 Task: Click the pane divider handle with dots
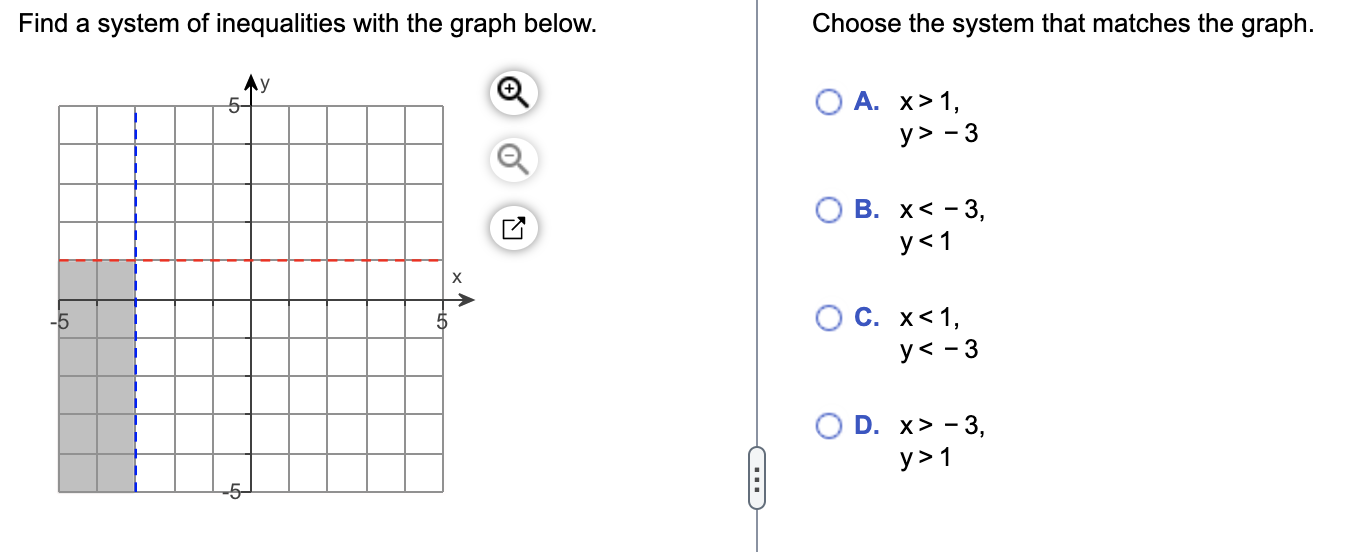point(756,476)
